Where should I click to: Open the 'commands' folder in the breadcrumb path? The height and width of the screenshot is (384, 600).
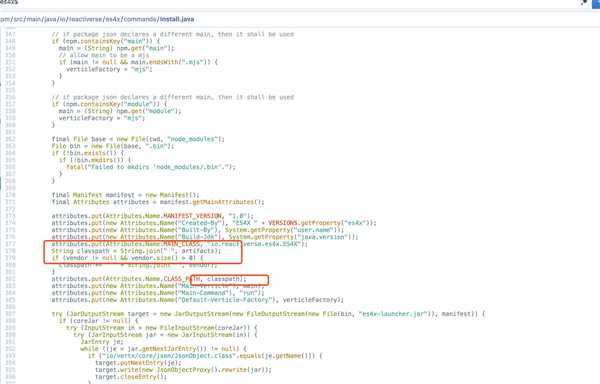[140, 19]
